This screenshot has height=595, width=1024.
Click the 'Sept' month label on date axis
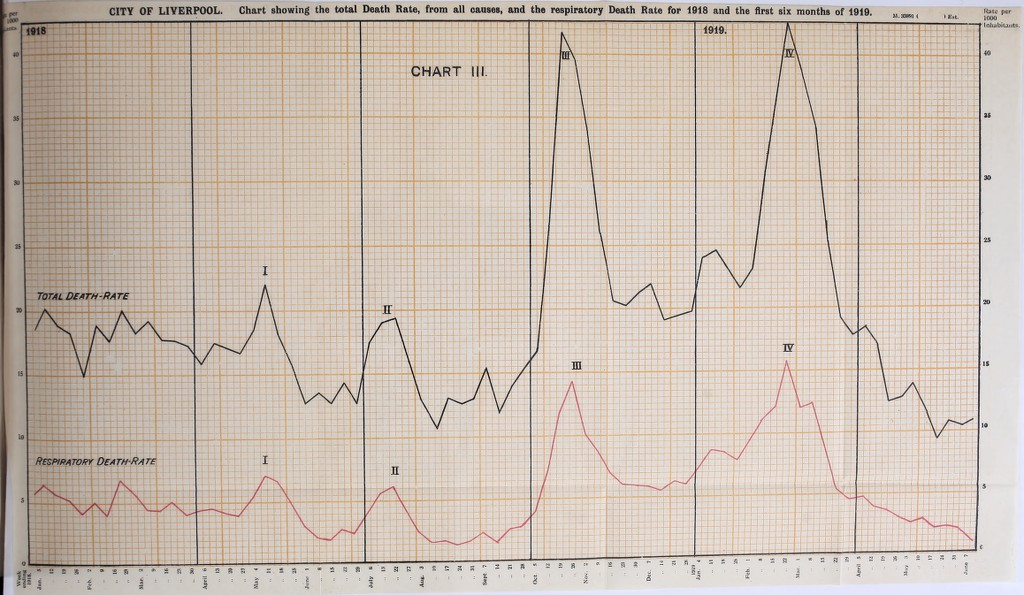[x=485, y=579]
